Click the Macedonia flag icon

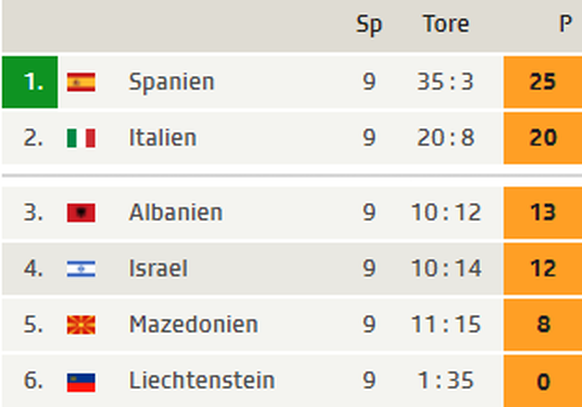pyautogui.click(x=81, y=325)
